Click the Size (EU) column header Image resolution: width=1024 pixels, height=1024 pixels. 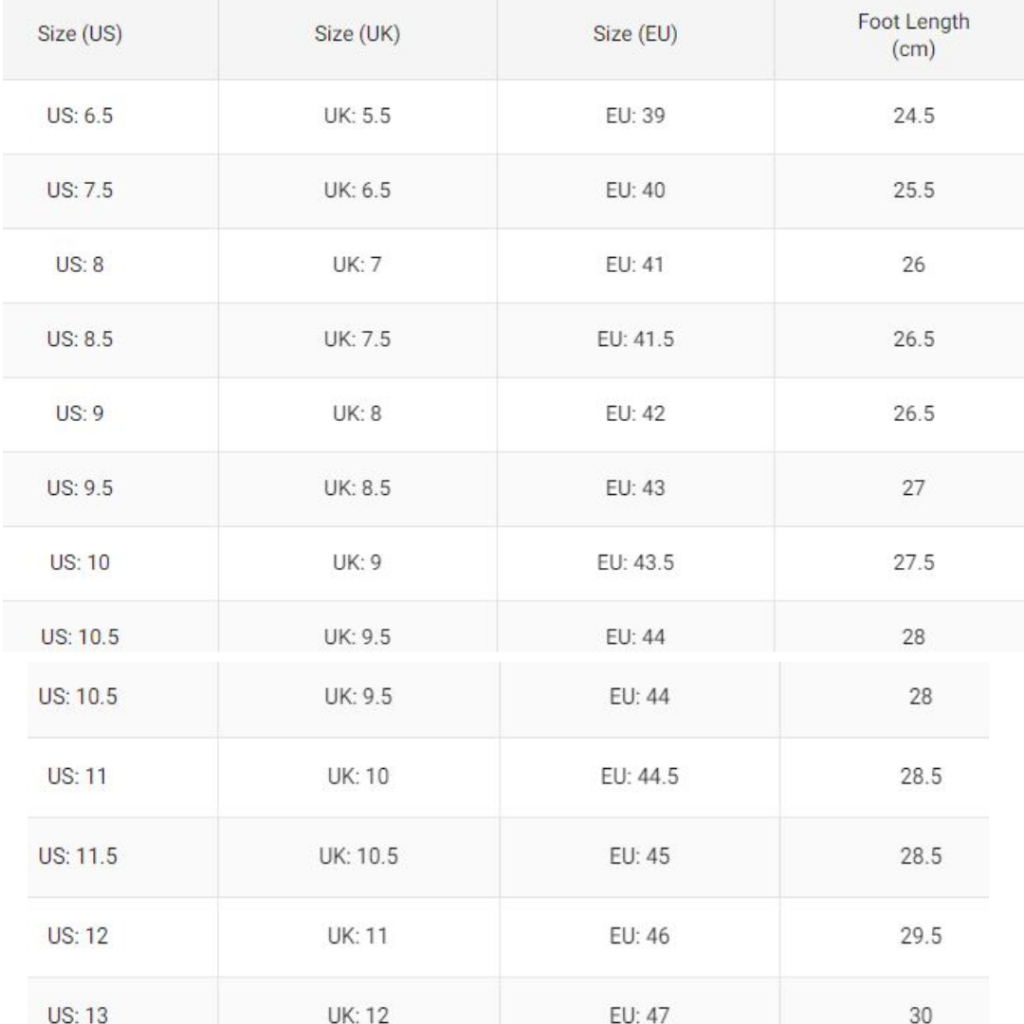(x=635, y=34)
